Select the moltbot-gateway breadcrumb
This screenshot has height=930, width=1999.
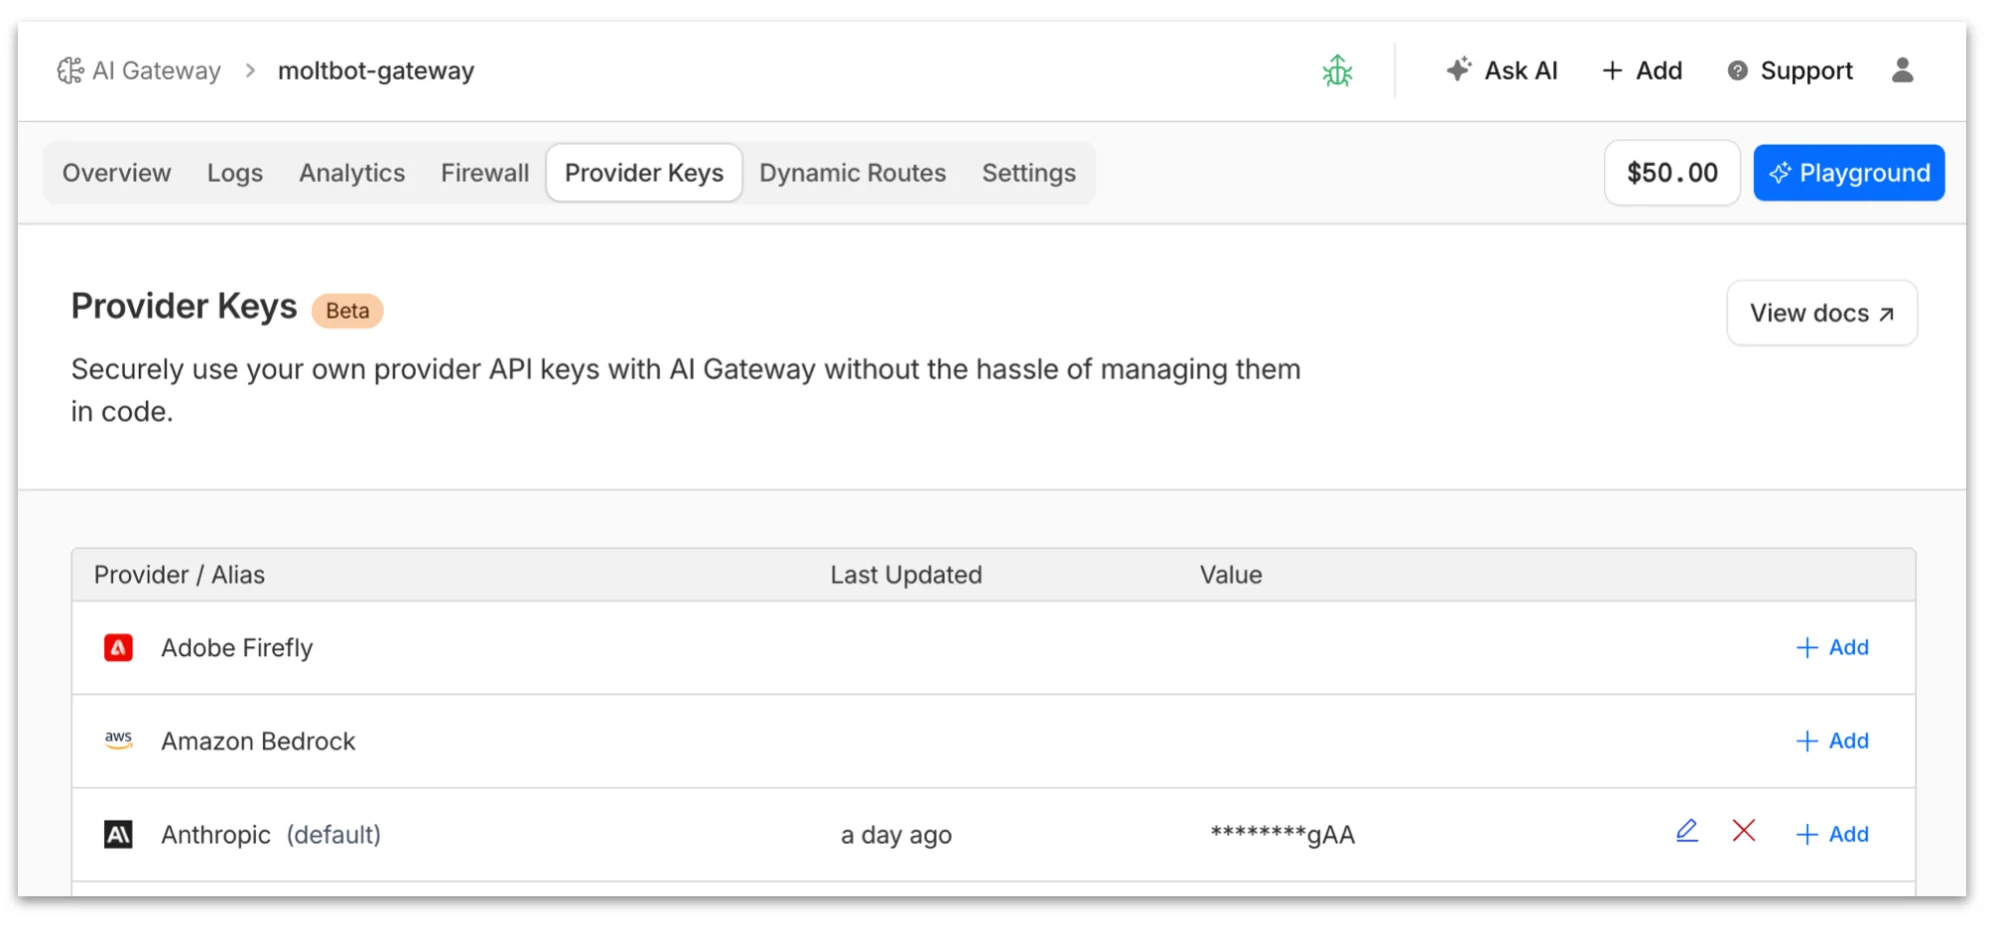click(376, 70)
